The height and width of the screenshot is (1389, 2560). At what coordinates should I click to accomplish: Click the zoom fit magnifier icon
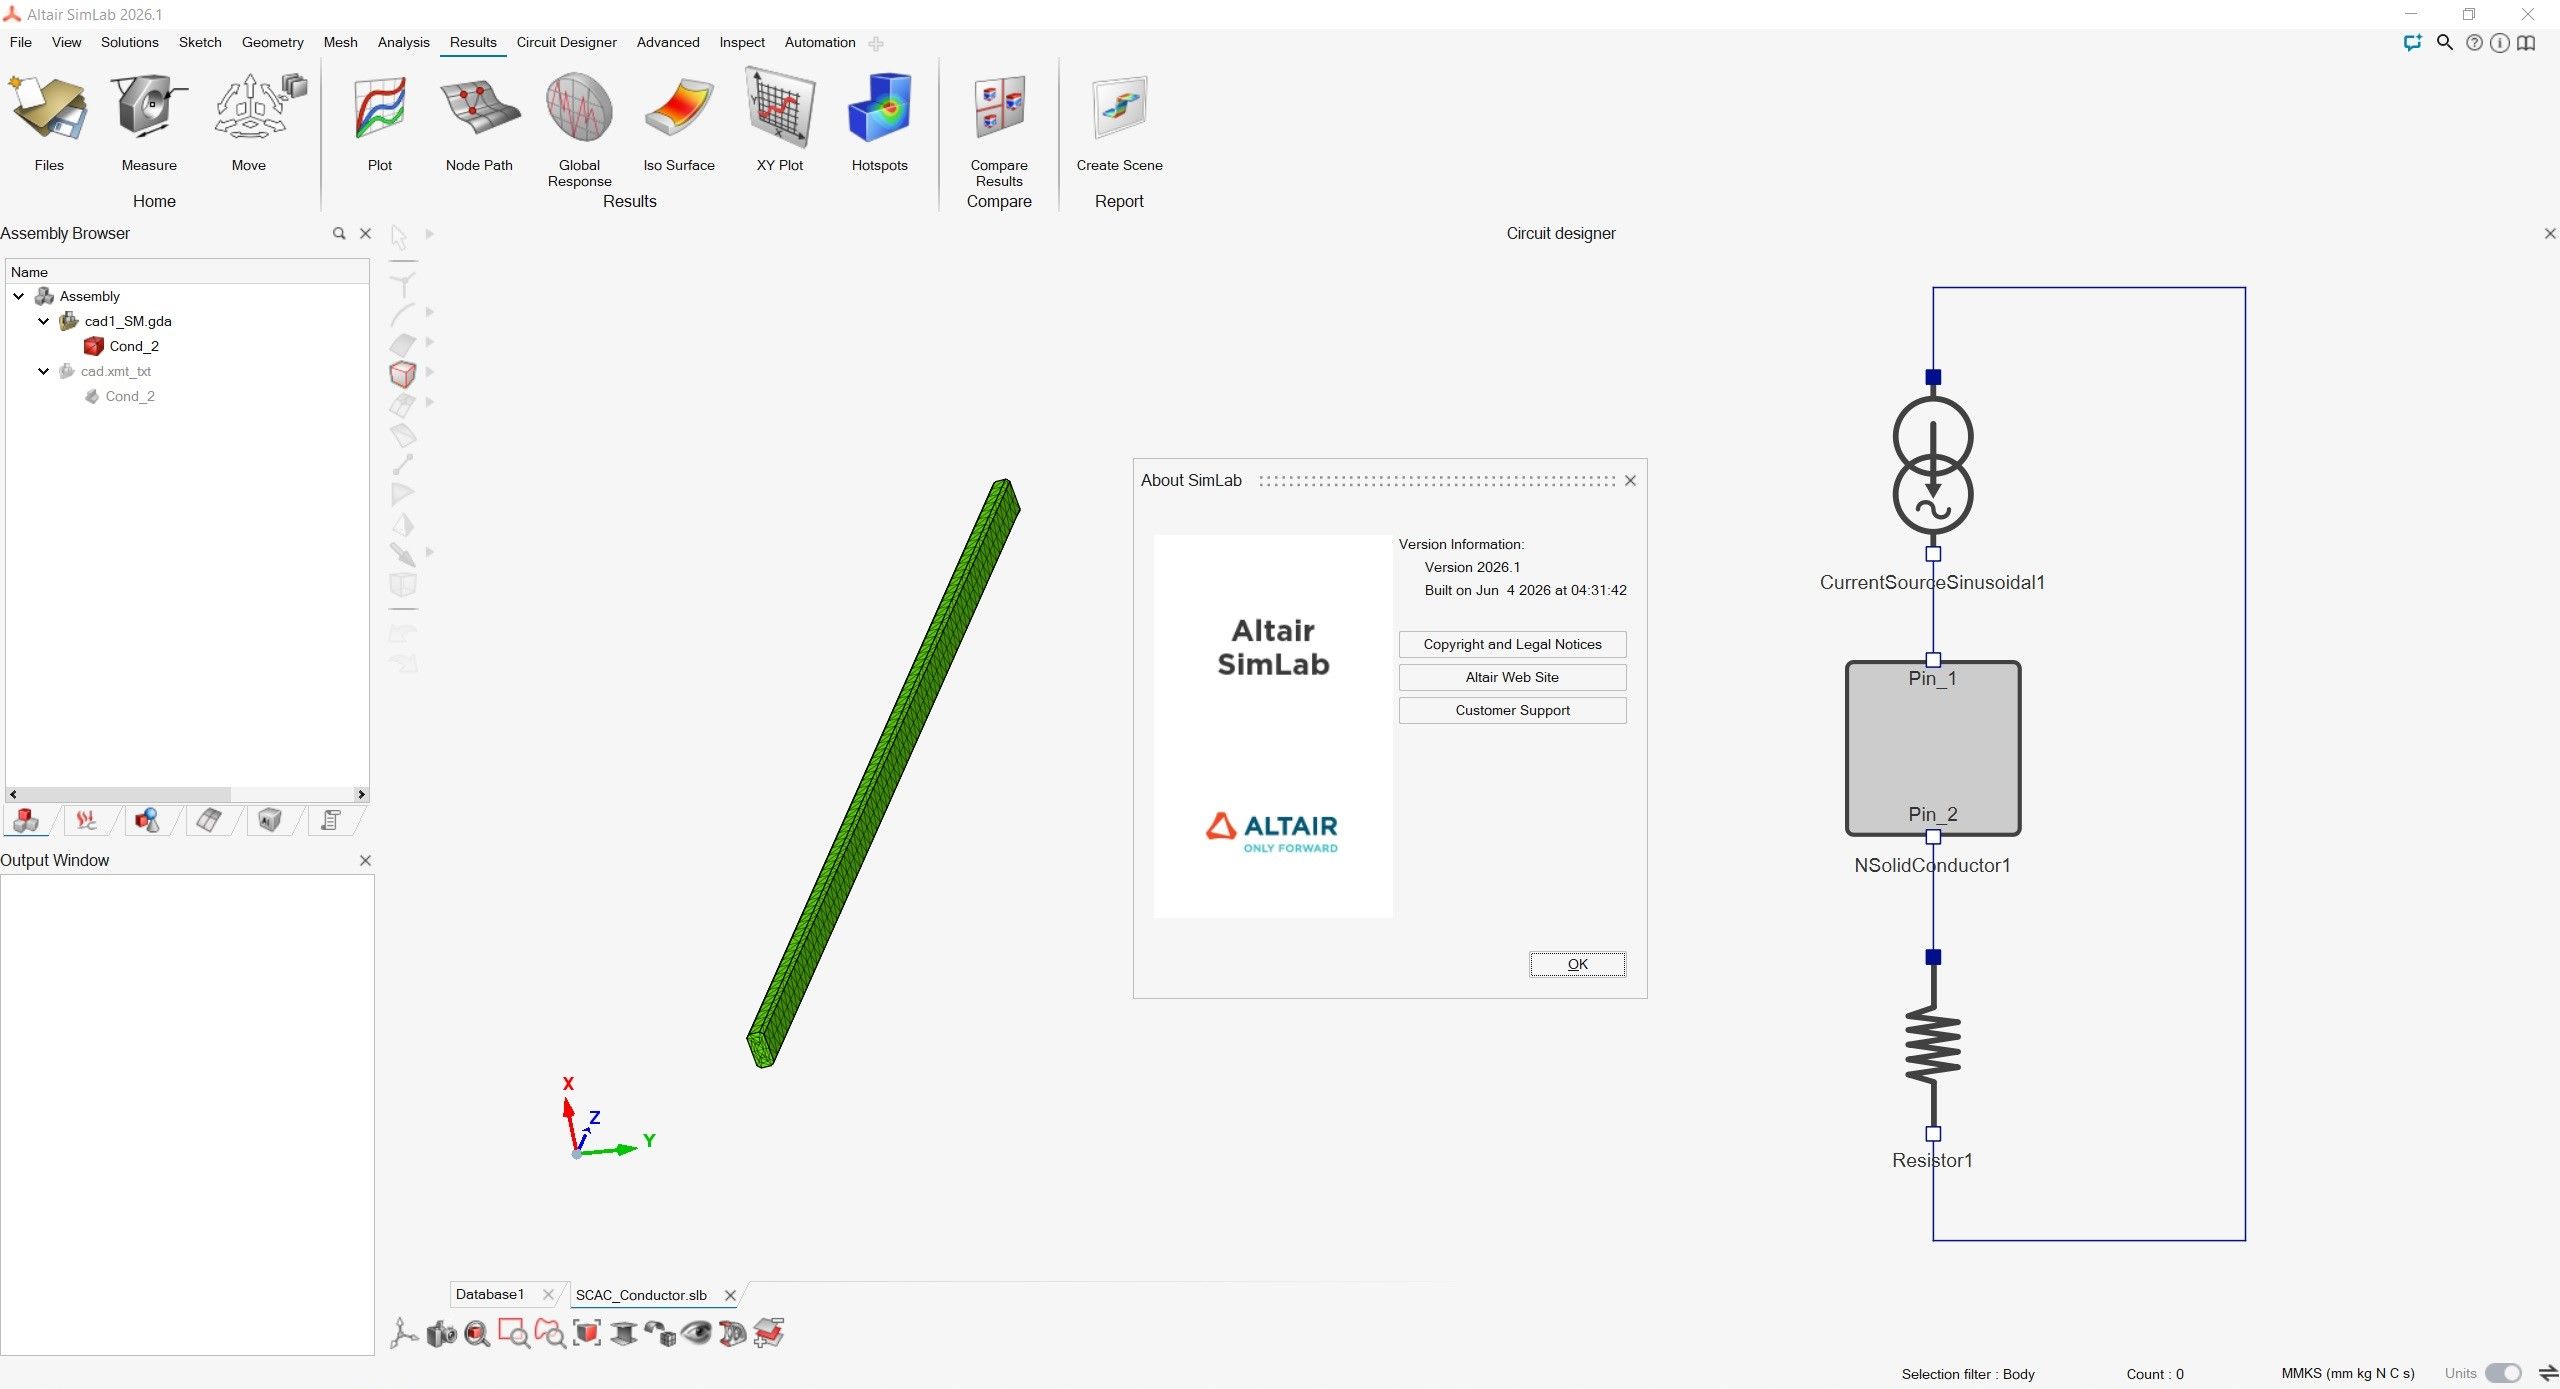coord(477,1333)
